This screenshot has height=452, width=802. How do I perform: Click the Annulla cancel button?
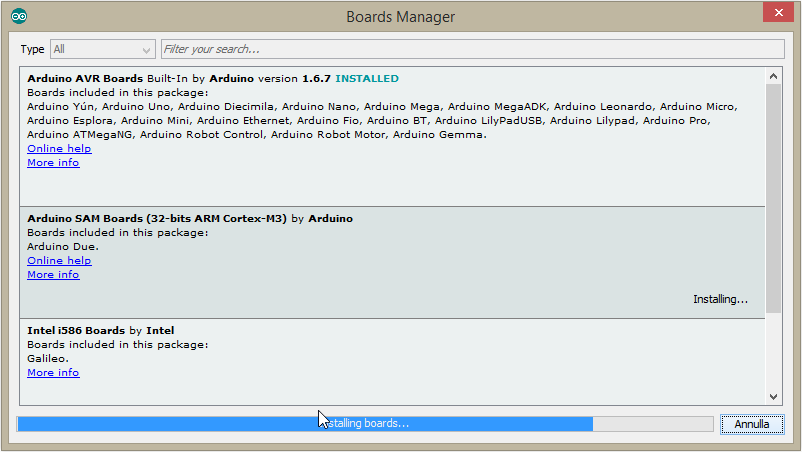752,424
